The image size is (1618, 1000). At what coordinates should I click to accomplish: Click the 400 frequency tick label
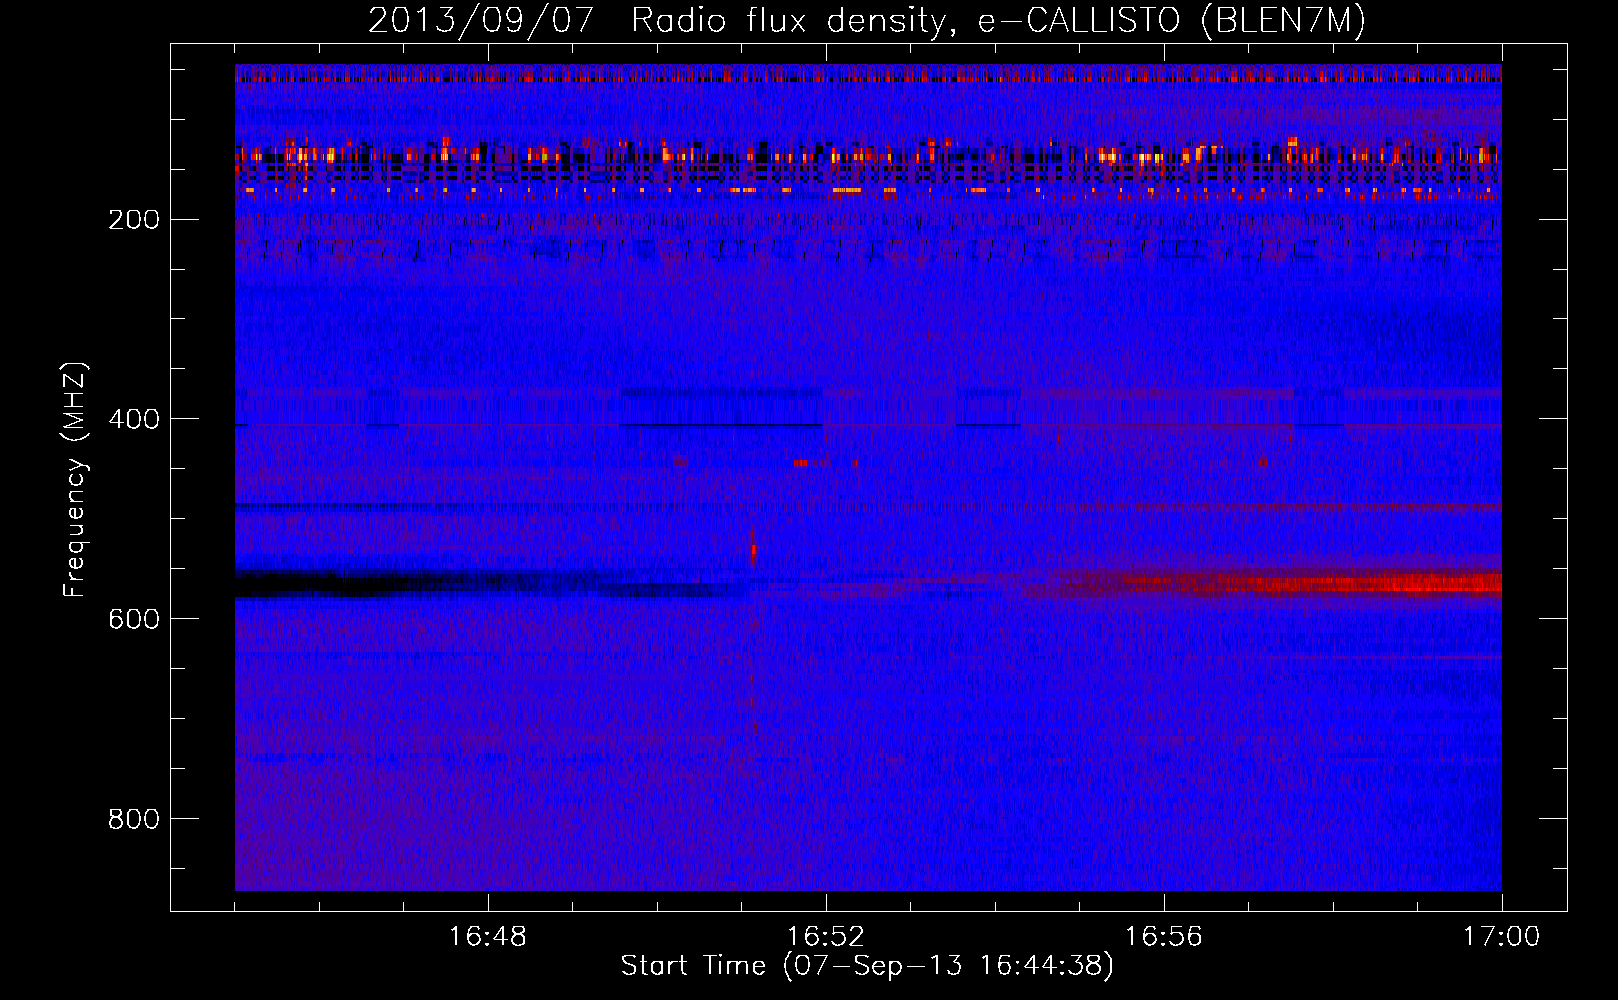click(132, 419)
